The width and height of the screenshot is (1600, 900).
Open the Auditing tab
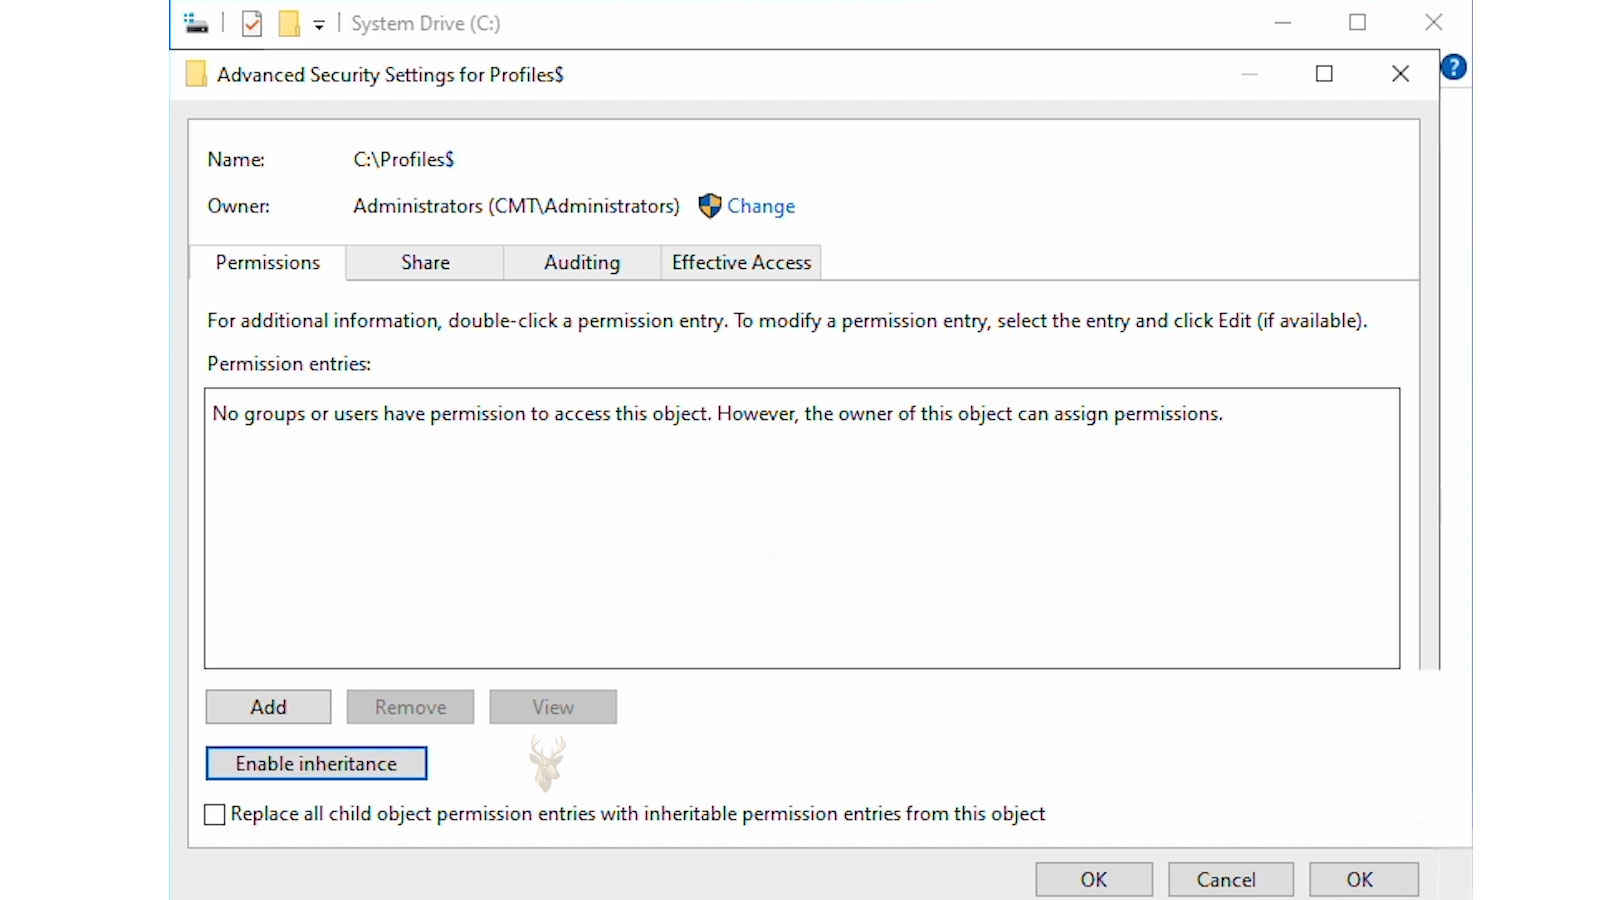pos(582,262)
